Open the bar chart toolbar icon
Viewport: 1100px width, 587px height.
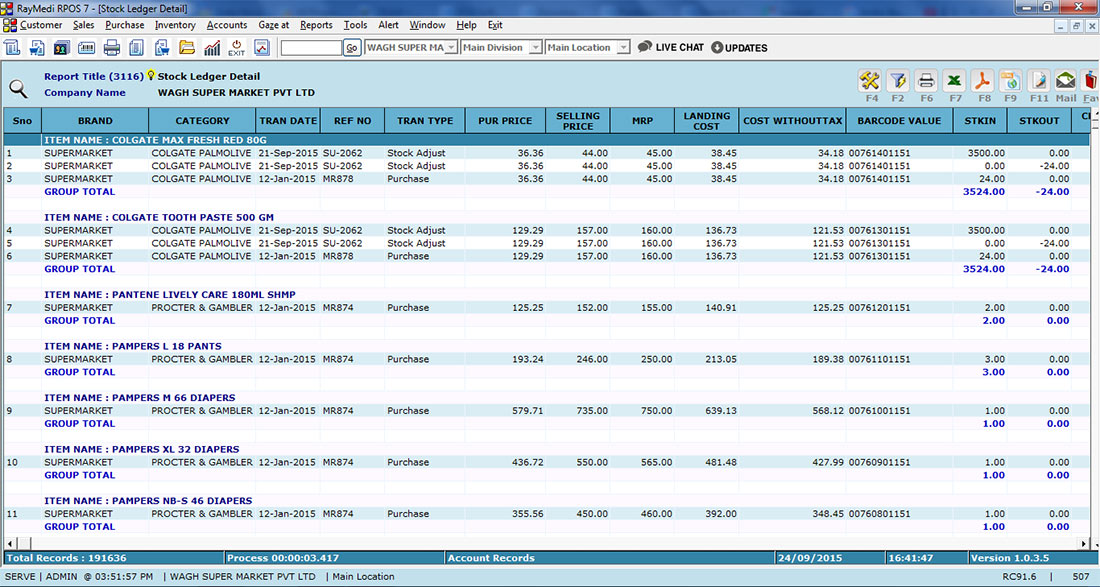click(212, 47)
